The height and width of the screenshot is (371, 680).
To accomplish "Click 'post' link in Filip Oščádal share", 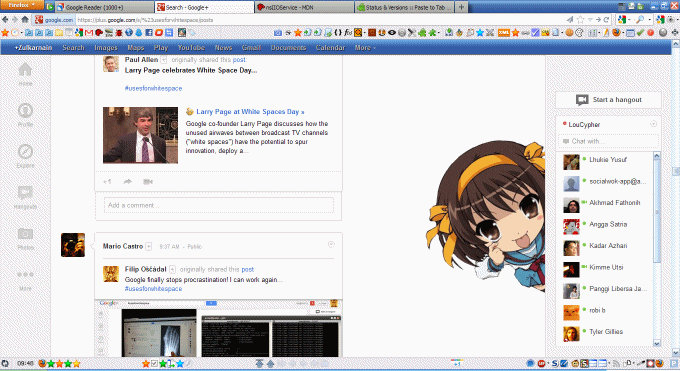I will pos(248,269).
